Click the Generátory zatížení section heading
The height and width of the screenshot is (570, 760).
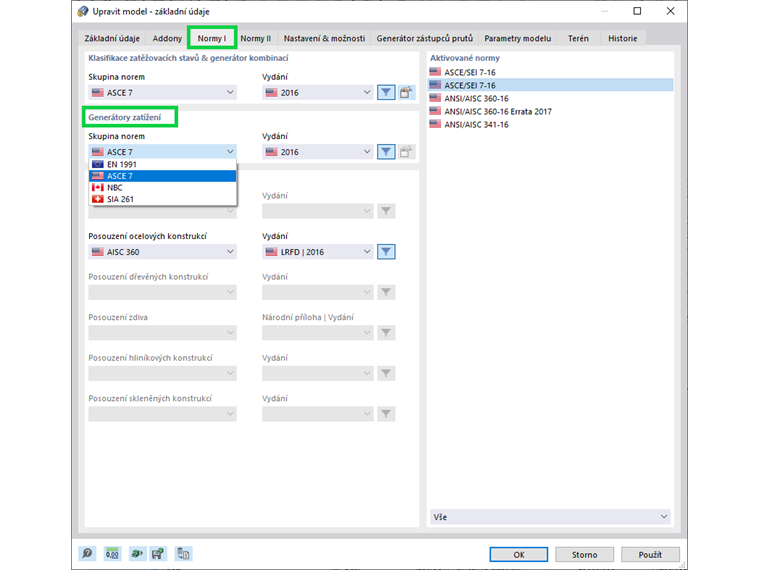point(125,117)
